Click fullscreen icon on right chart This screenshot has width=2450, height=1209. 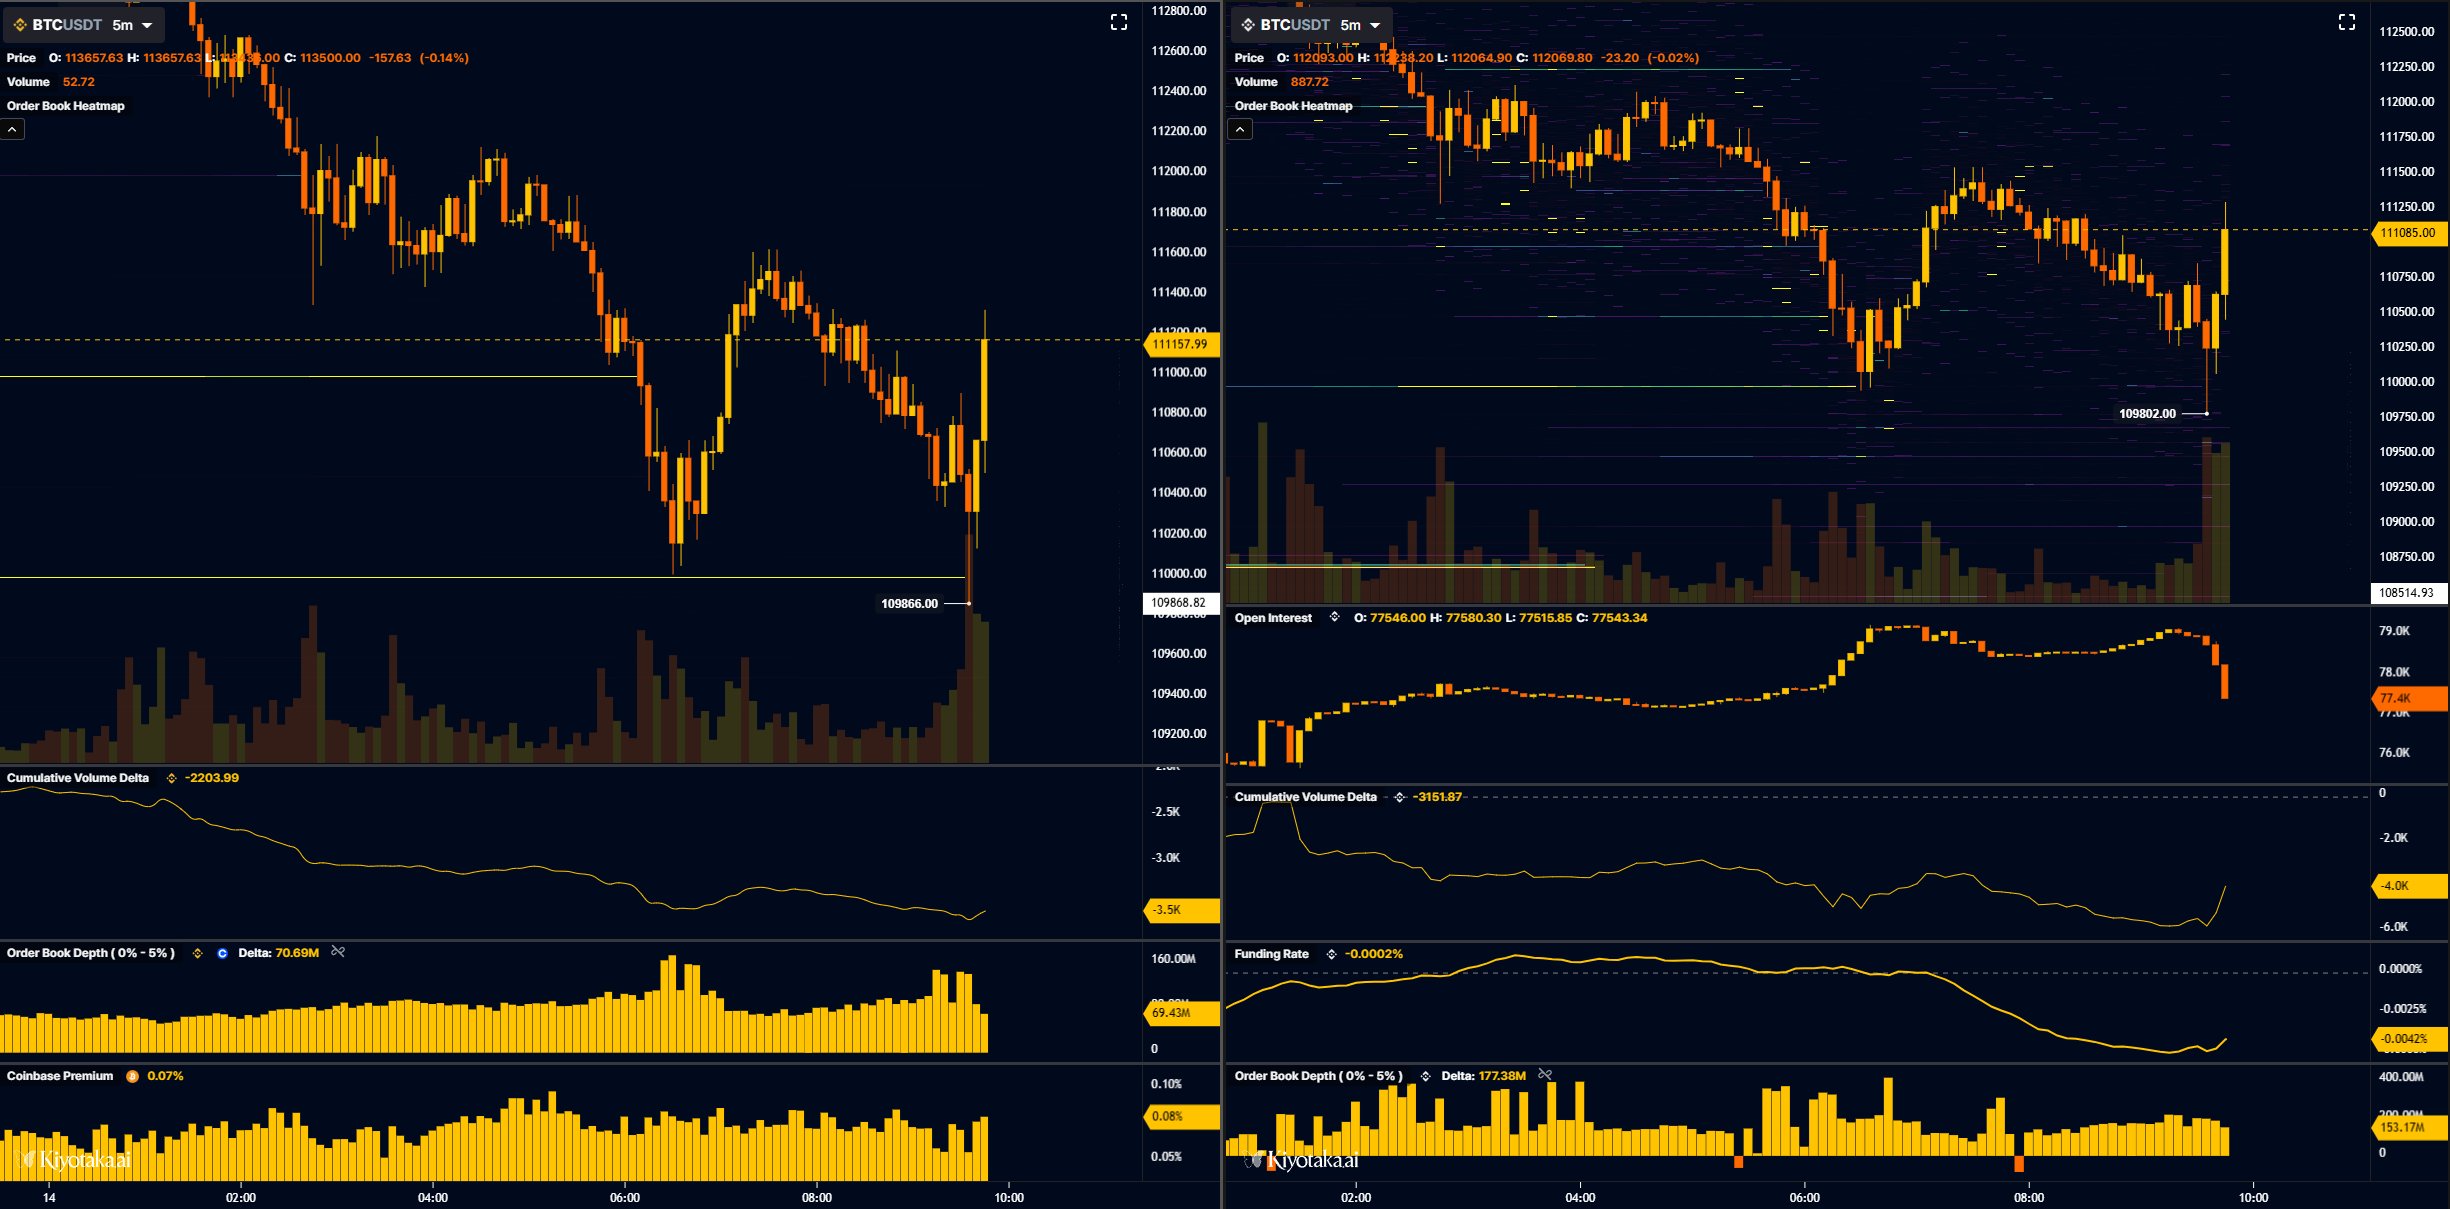click(2347, 22)
